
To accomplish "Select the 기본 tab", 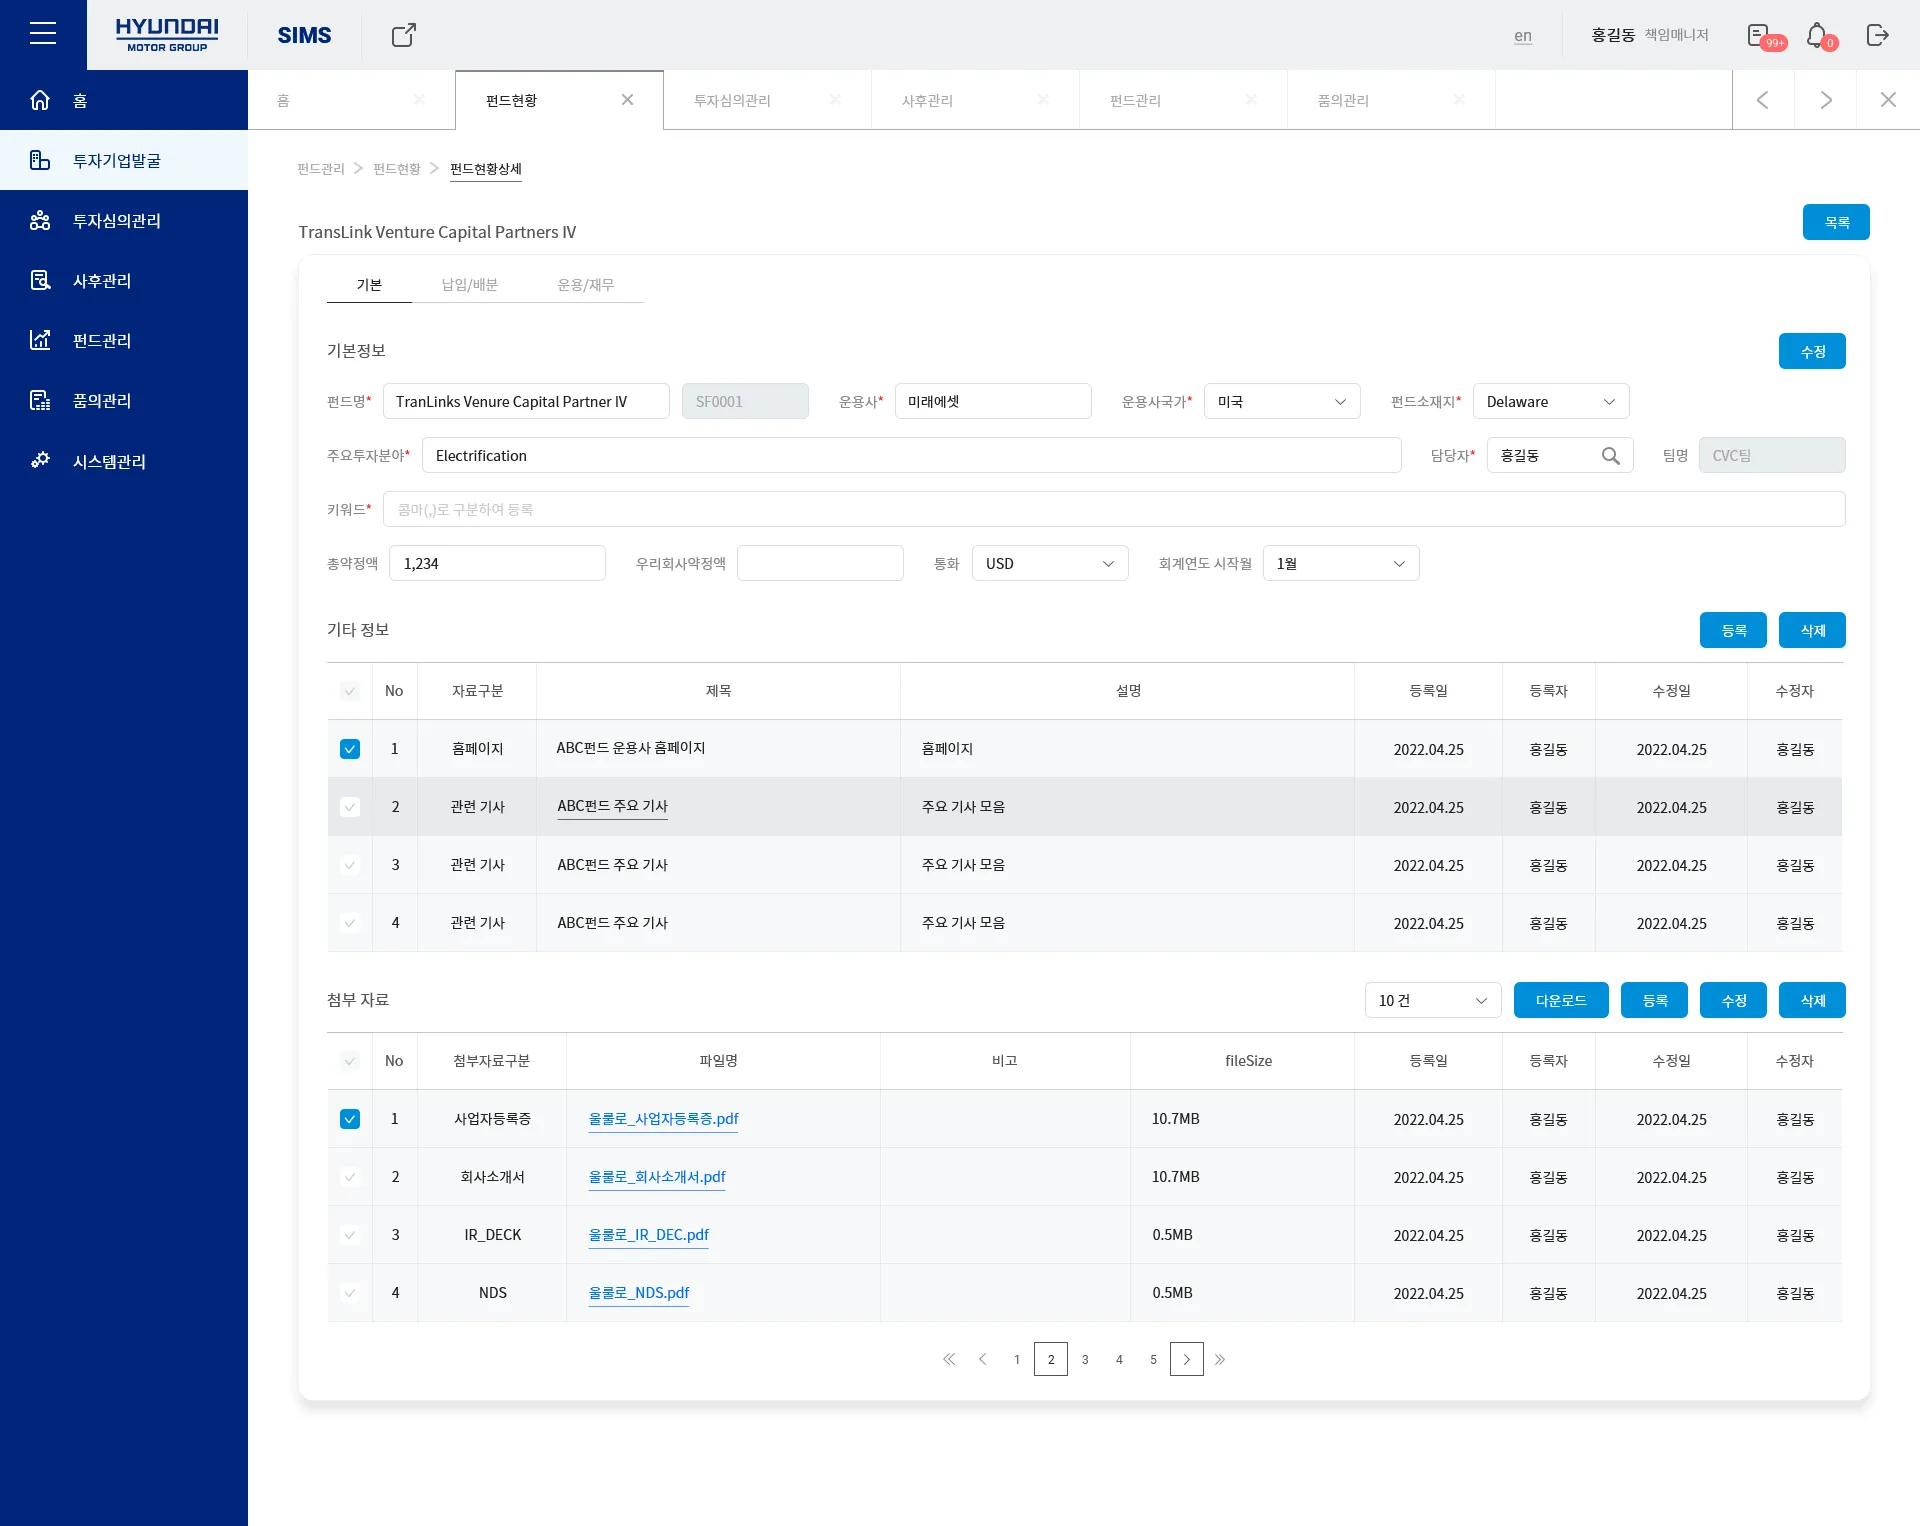I will coord(369,285).
